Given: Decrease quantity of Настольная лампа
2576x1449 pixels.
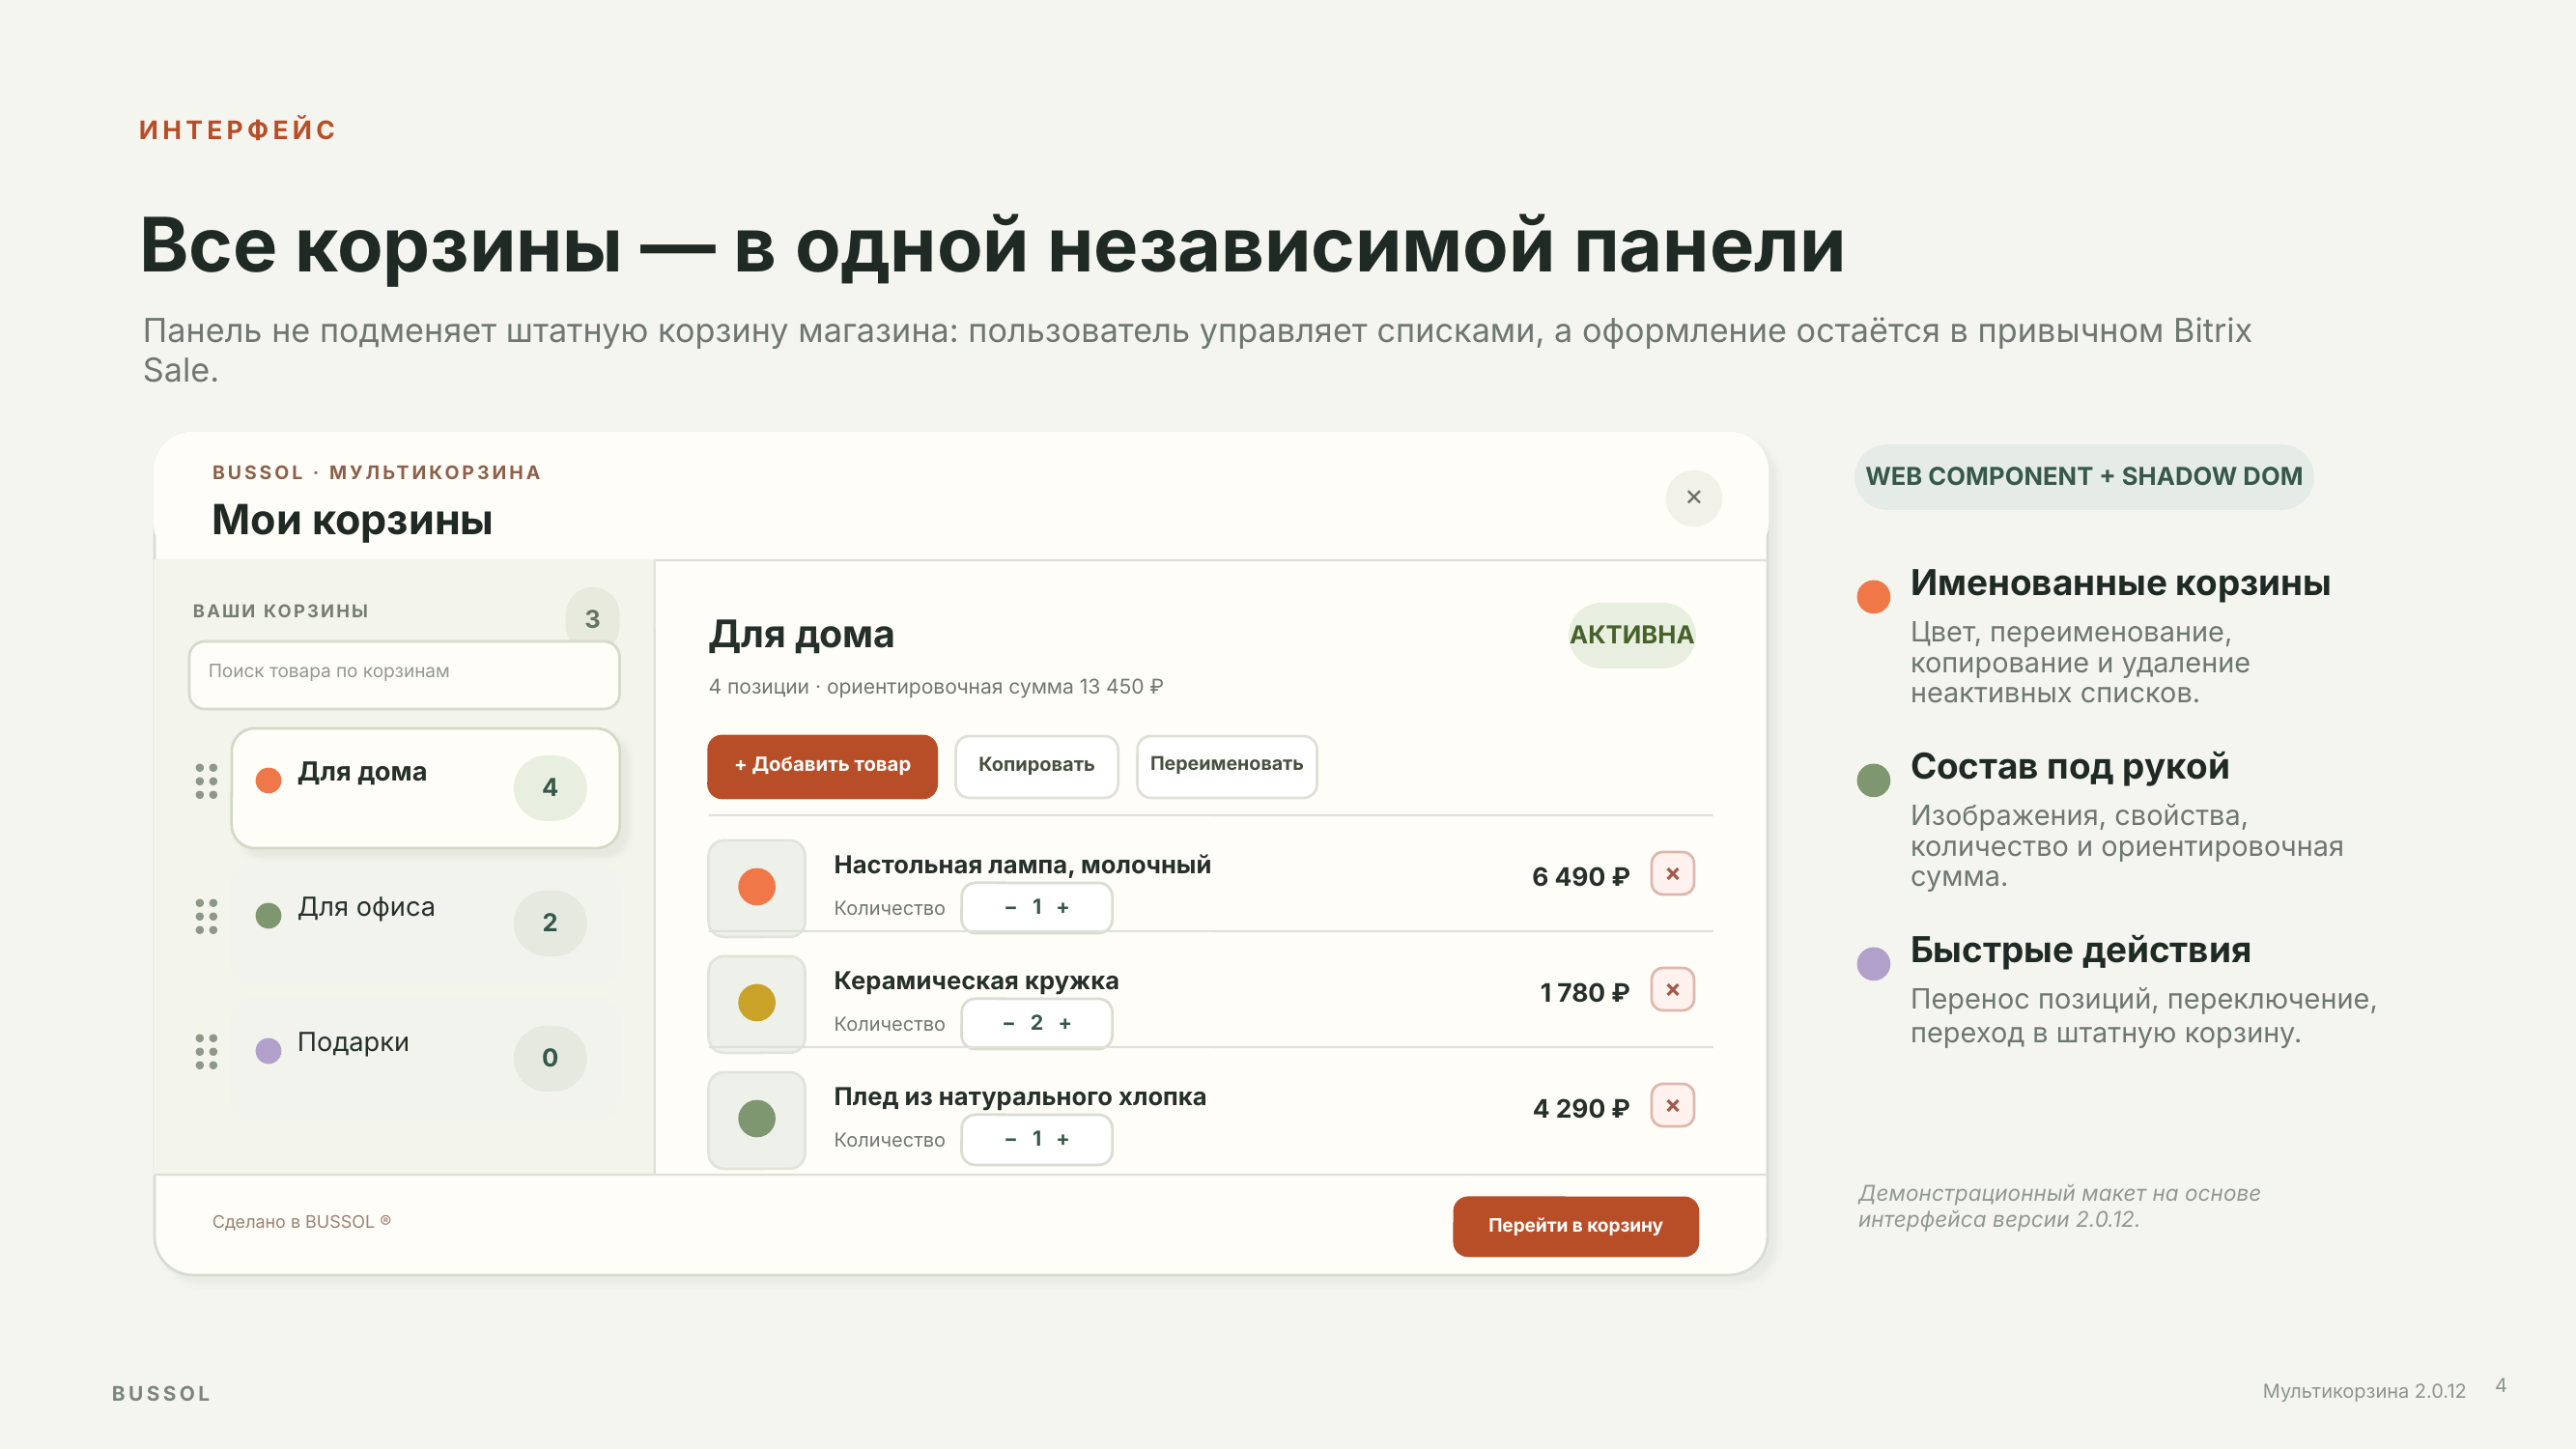Looking at the screenshot, I should (1010, 907).
